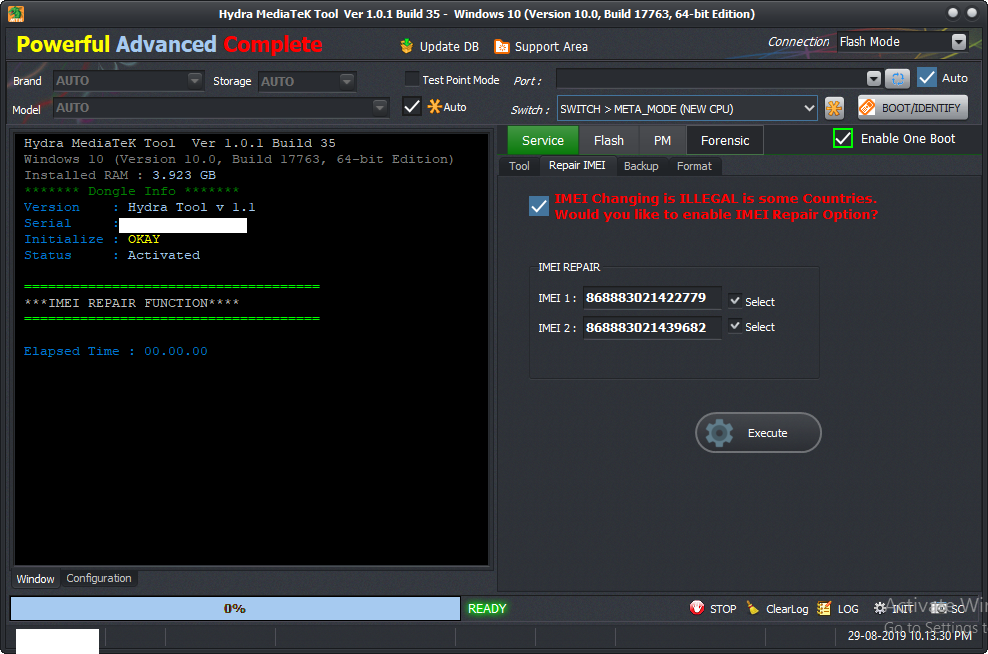988x654 pixels.
Task: Select the Window tab below log
Action: coord(35,578)
